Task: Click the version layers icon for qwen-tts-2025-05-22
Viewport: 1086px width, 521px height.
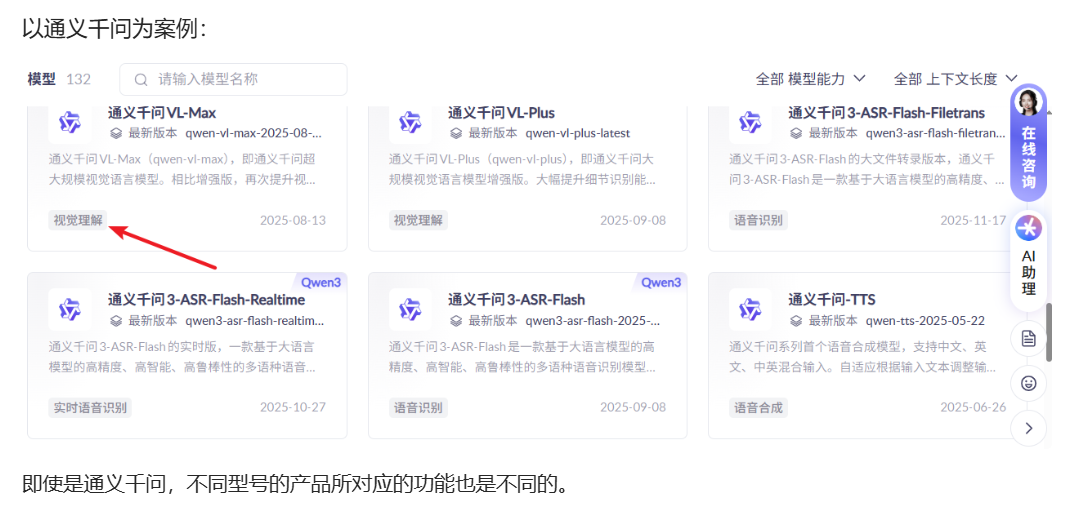Action: point(796,321)
